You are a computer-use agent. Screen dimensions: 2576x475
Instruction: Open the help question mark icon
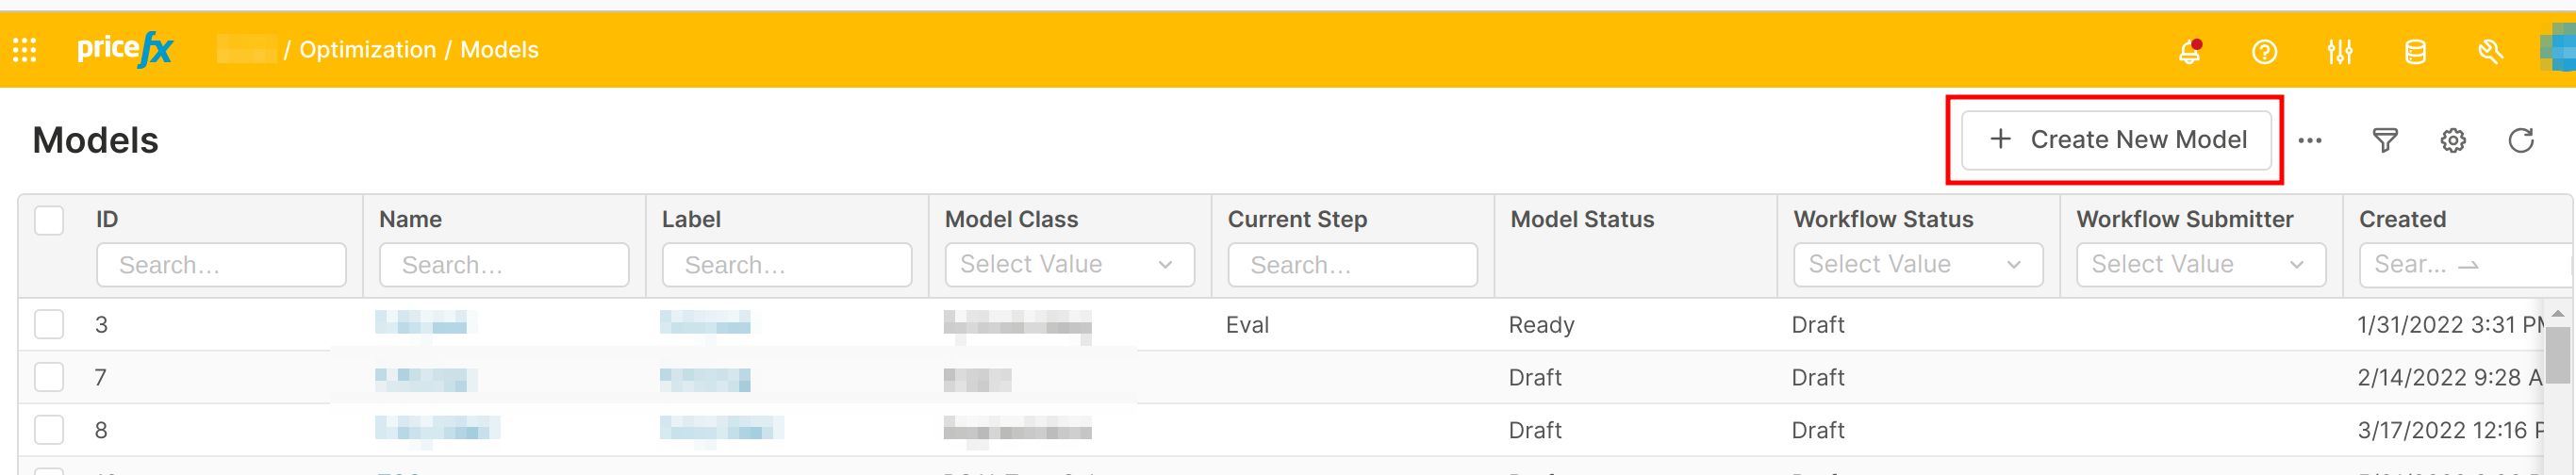[2264, 51]
